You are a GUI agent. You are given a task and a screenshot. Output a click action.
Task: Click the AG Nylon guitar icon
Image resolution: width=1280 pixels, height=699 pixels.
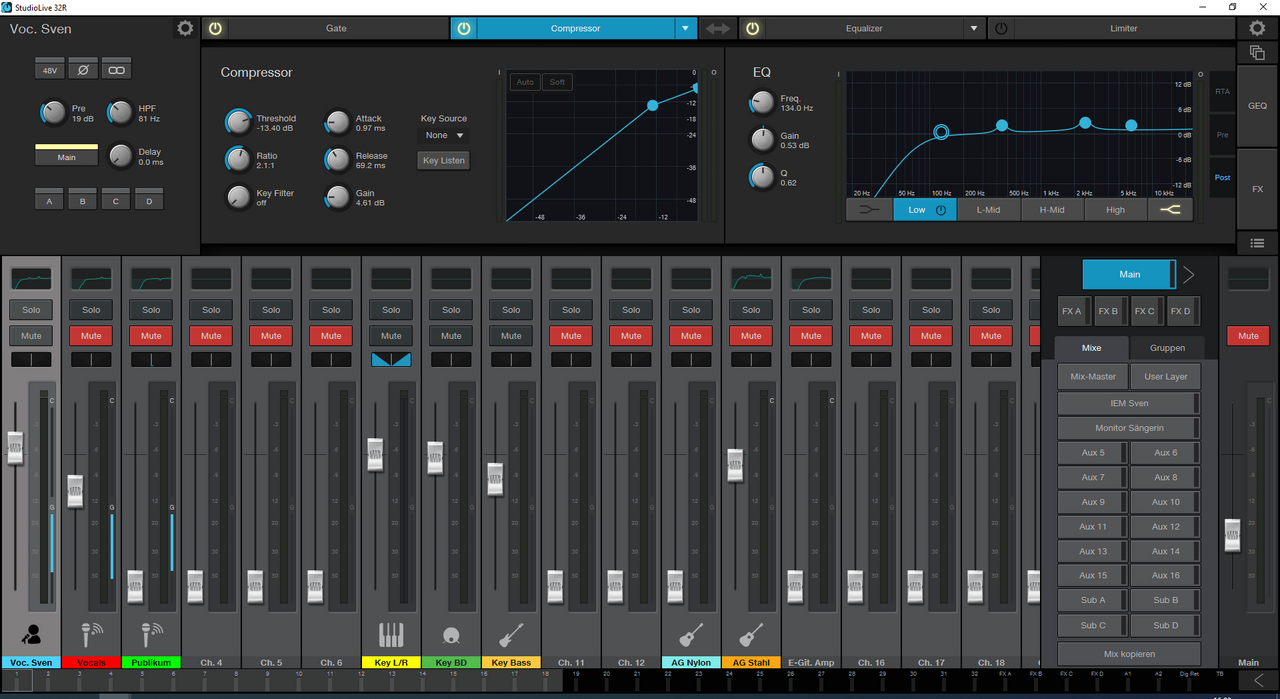(x=691, y=634)
